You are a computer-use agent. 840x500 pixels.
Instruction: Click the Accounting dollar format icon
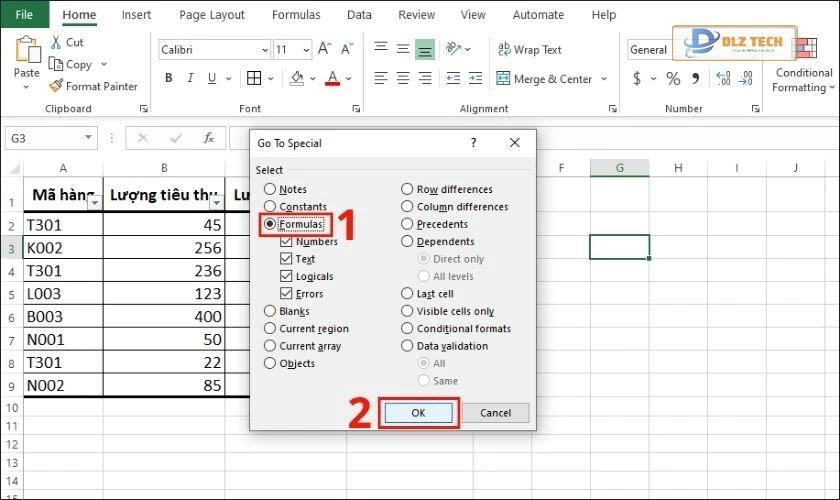pos(636,79)
